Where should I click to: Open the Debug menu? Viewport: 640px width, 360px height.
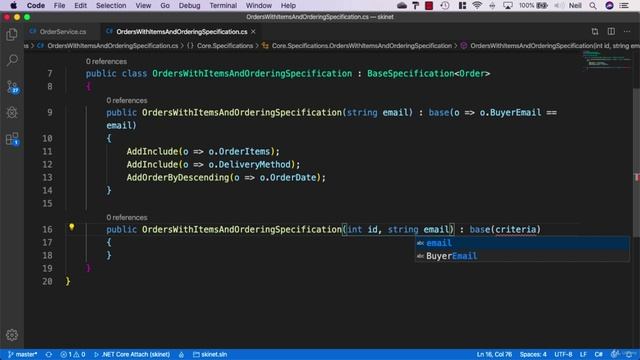click(189, 5)
